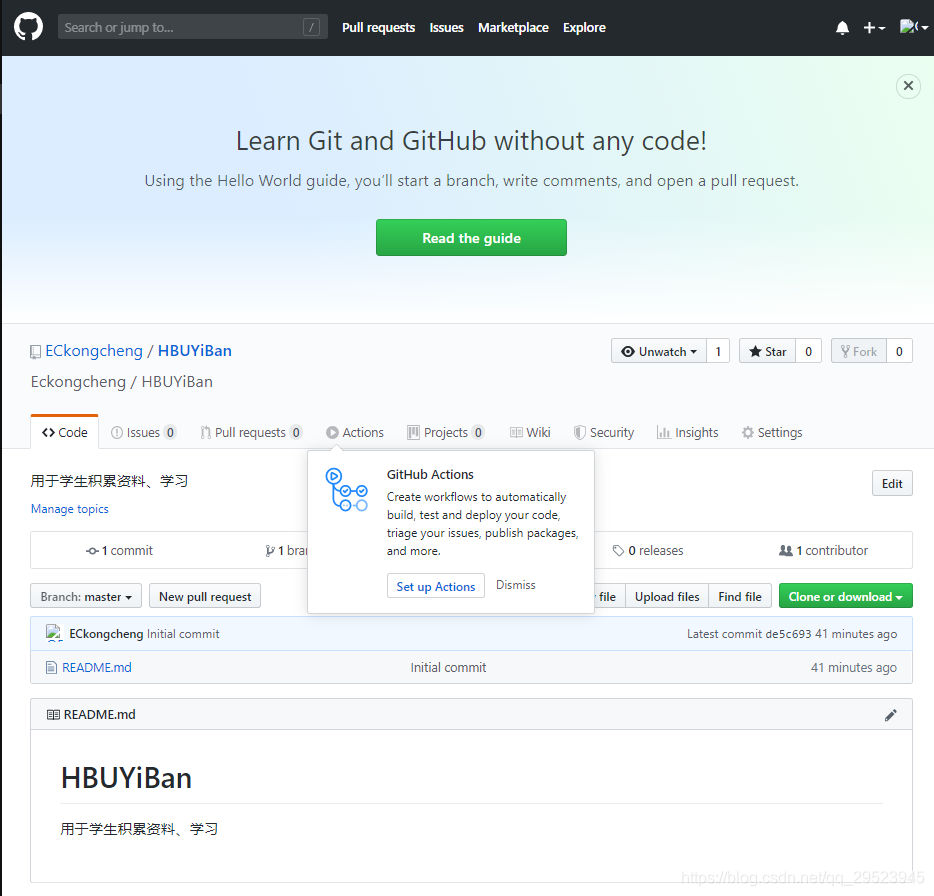
Task: Open the ECkongcheng commit author link
Action: [x=106, y=634]
